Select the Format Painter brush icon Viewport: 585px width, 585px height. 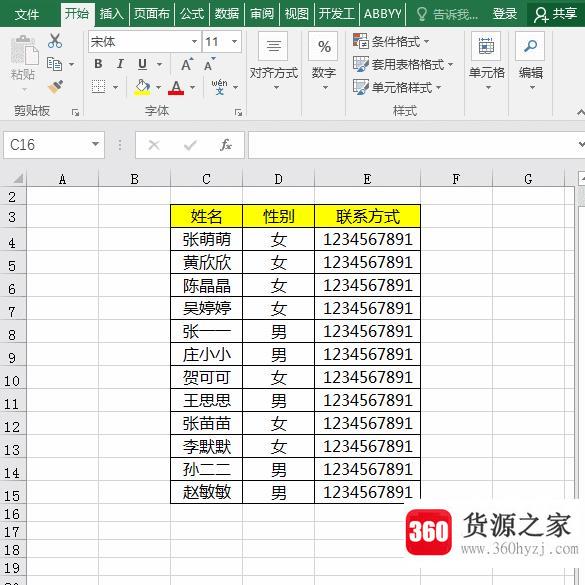point(55,87)
